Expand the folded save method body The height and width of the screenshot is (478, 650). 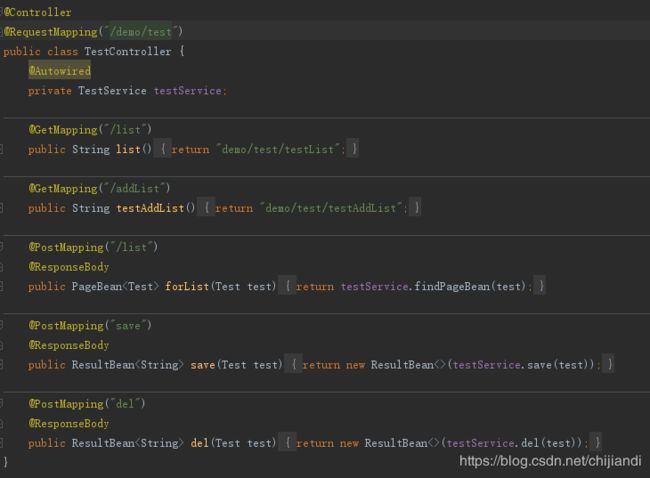293,364
